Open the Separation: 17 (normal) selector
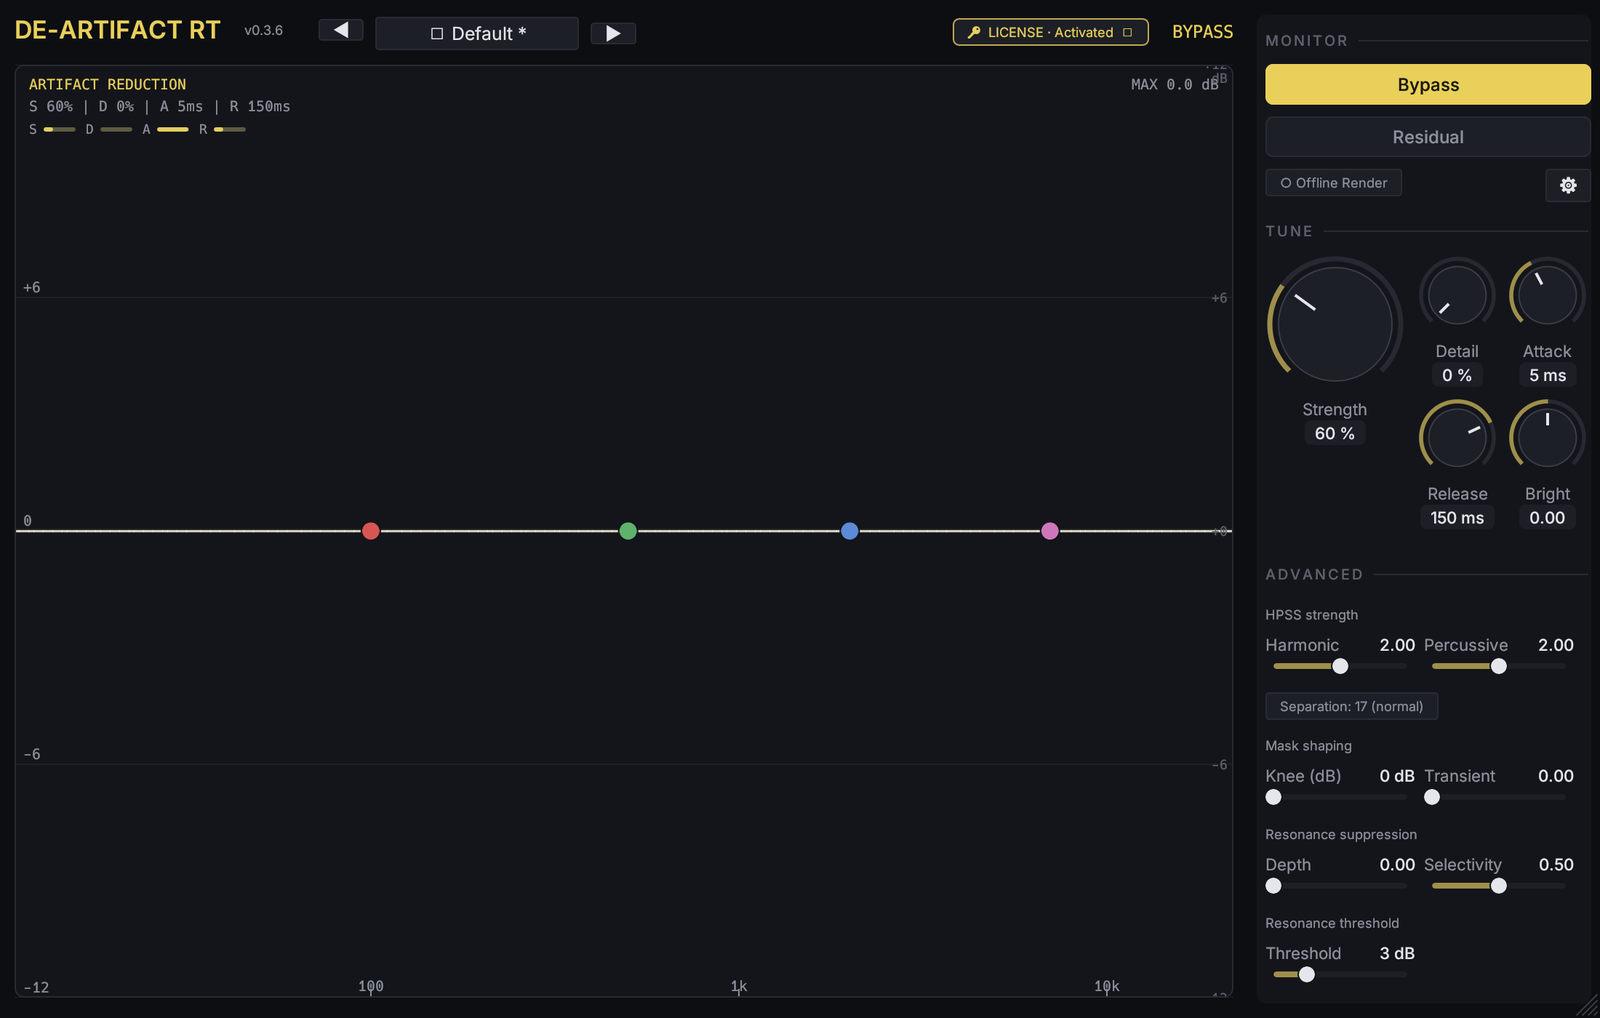Viewport: 1600px width, 1018px height. pyautogui.click(x=1351, y=706)
